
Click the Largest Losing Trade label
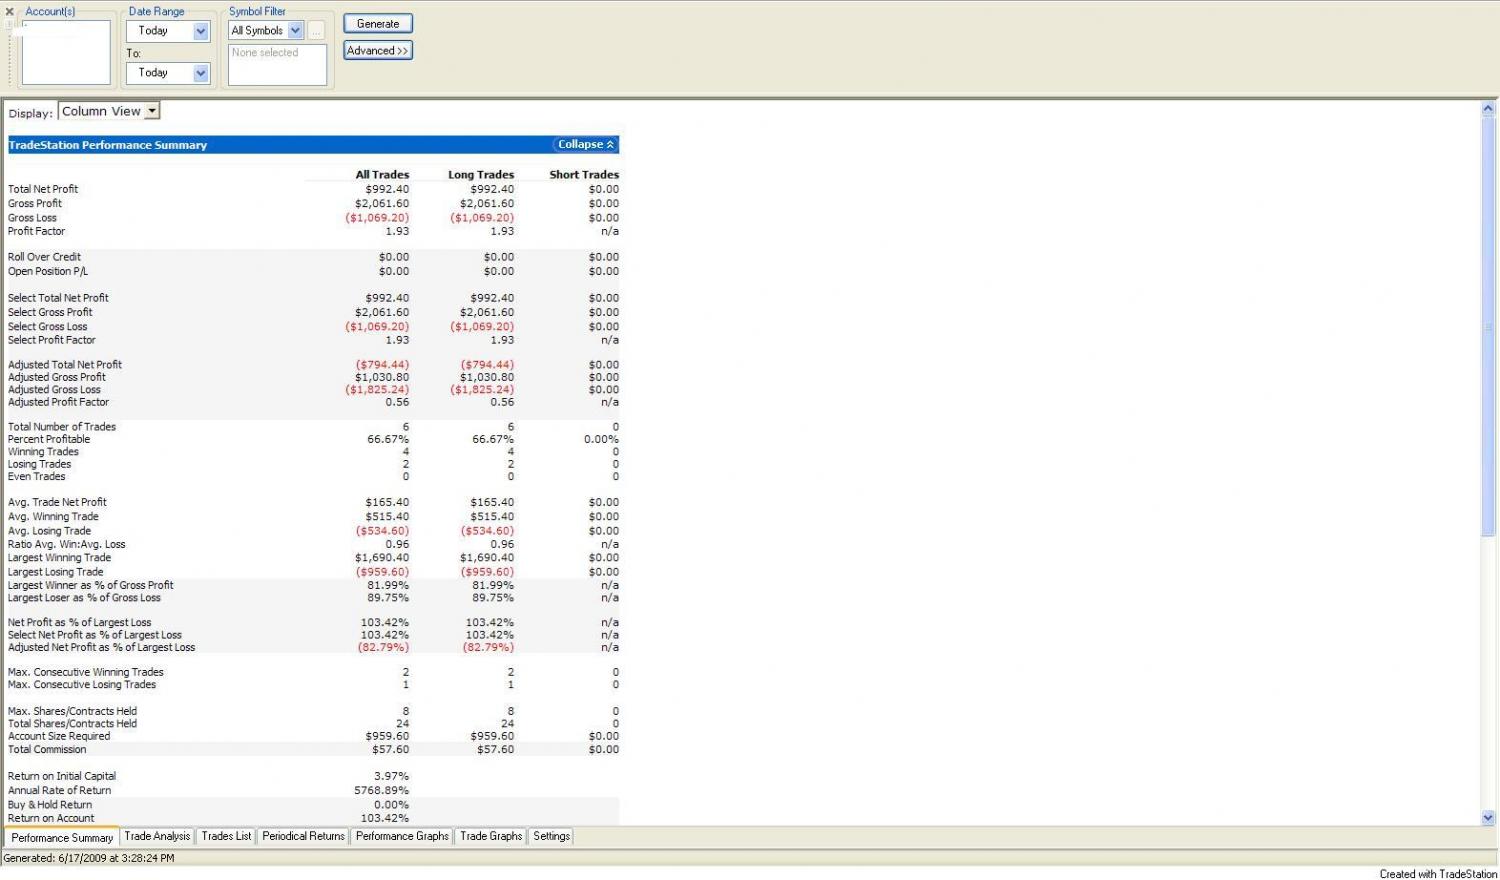tap(55, 572)
